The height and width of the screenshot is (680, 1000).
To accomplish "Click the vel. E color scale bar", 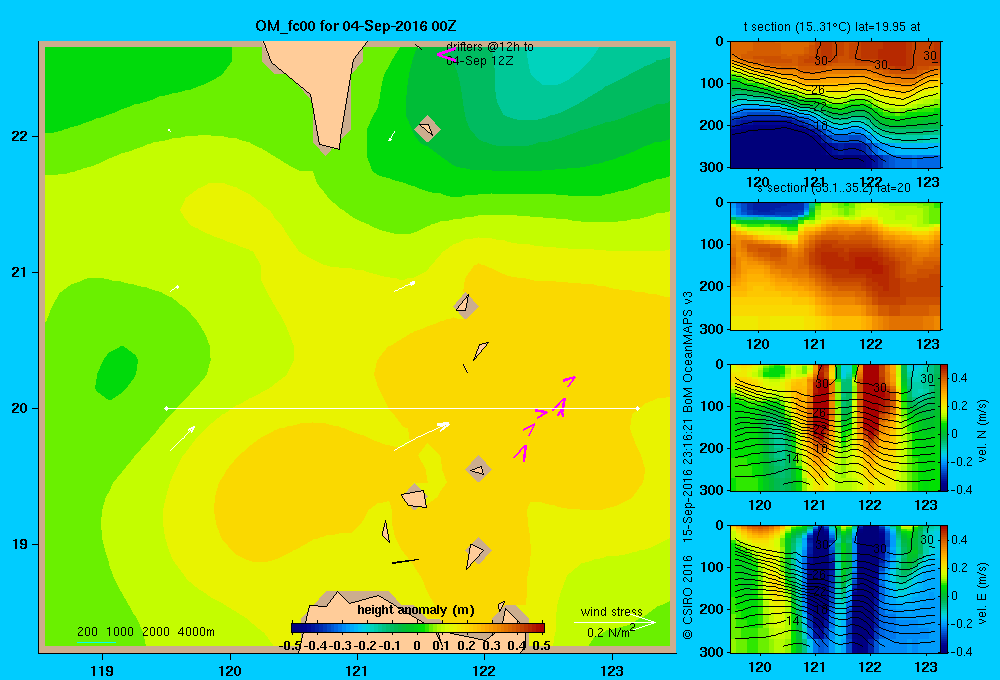I will point(945,589).
